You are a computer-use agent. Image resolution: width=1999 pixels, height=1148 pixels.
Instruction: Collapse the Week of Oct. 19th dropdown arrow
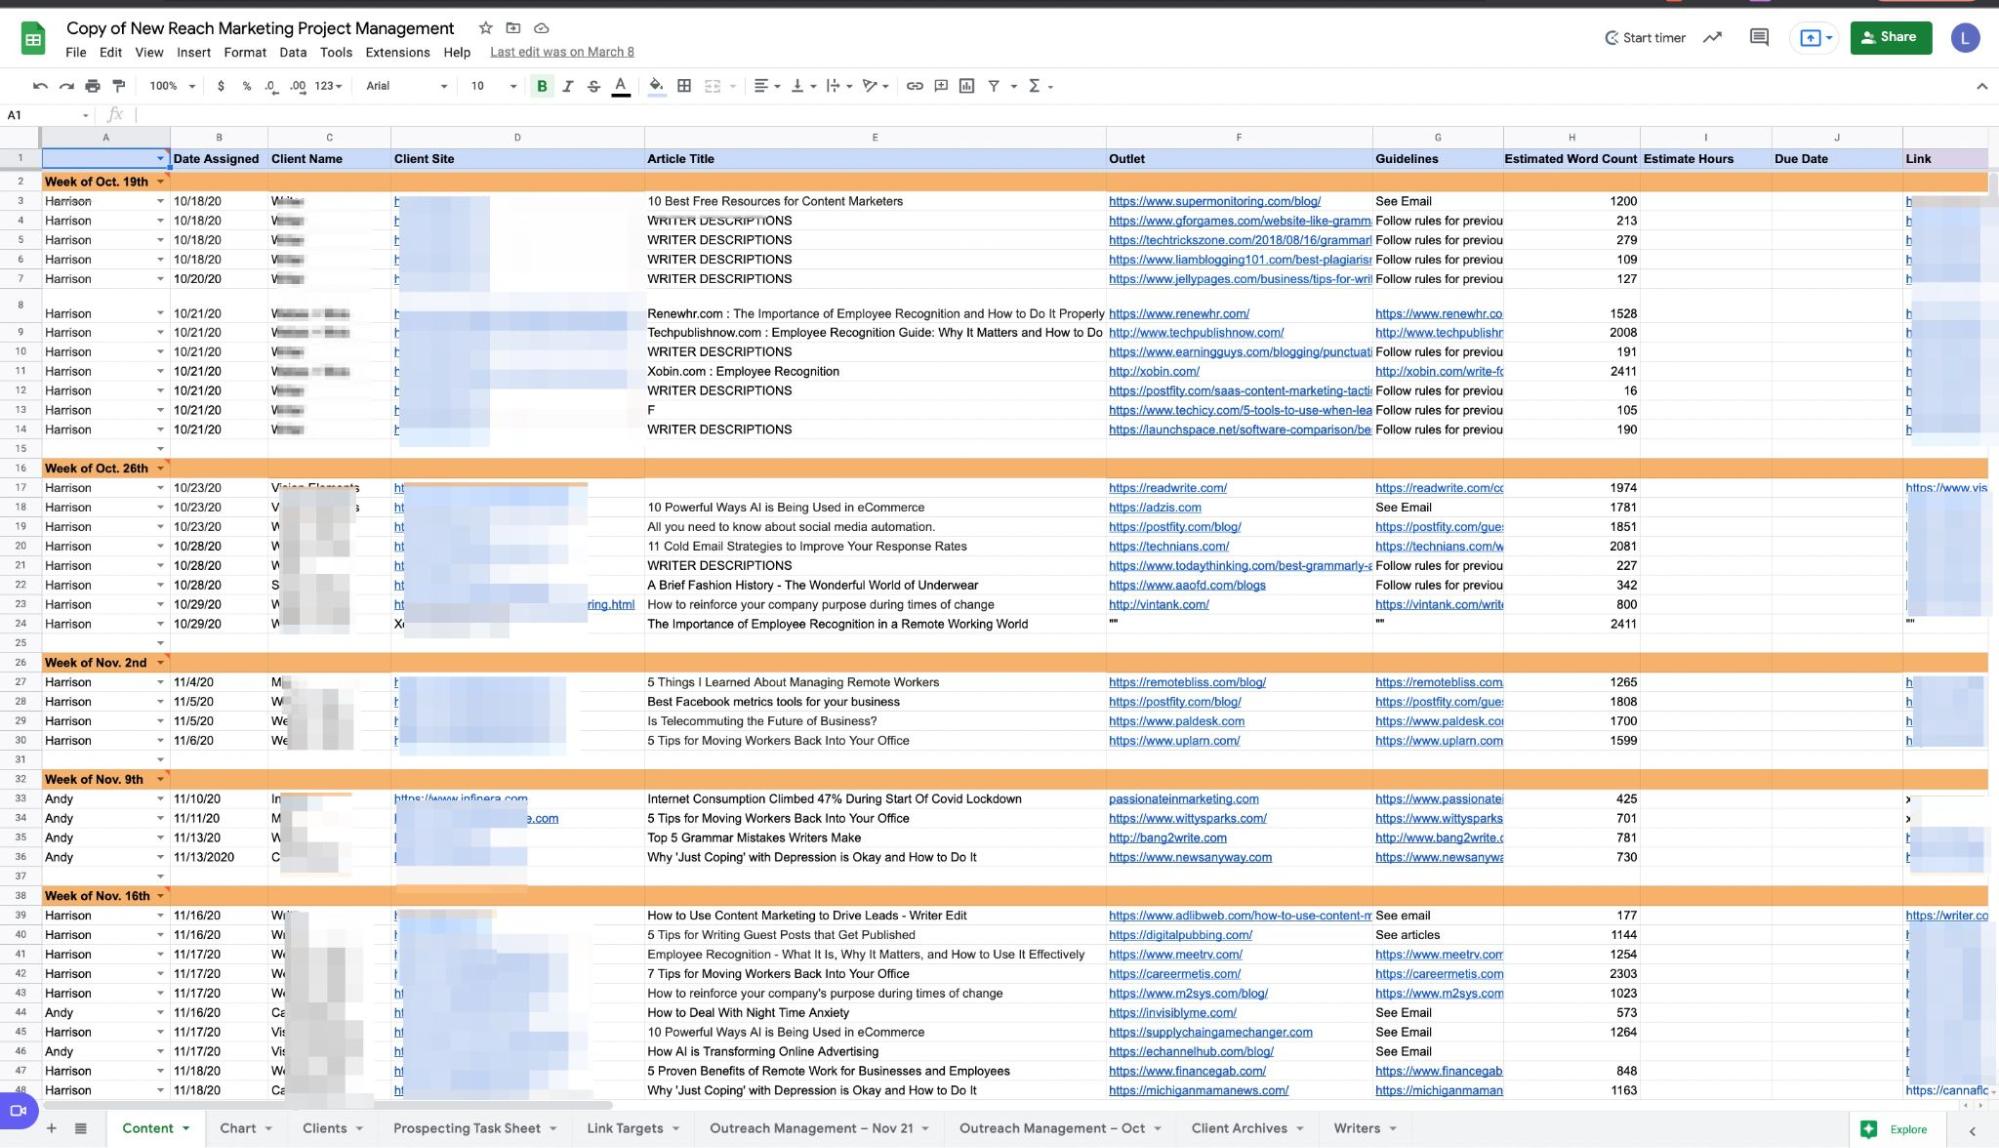pos(160,182)
